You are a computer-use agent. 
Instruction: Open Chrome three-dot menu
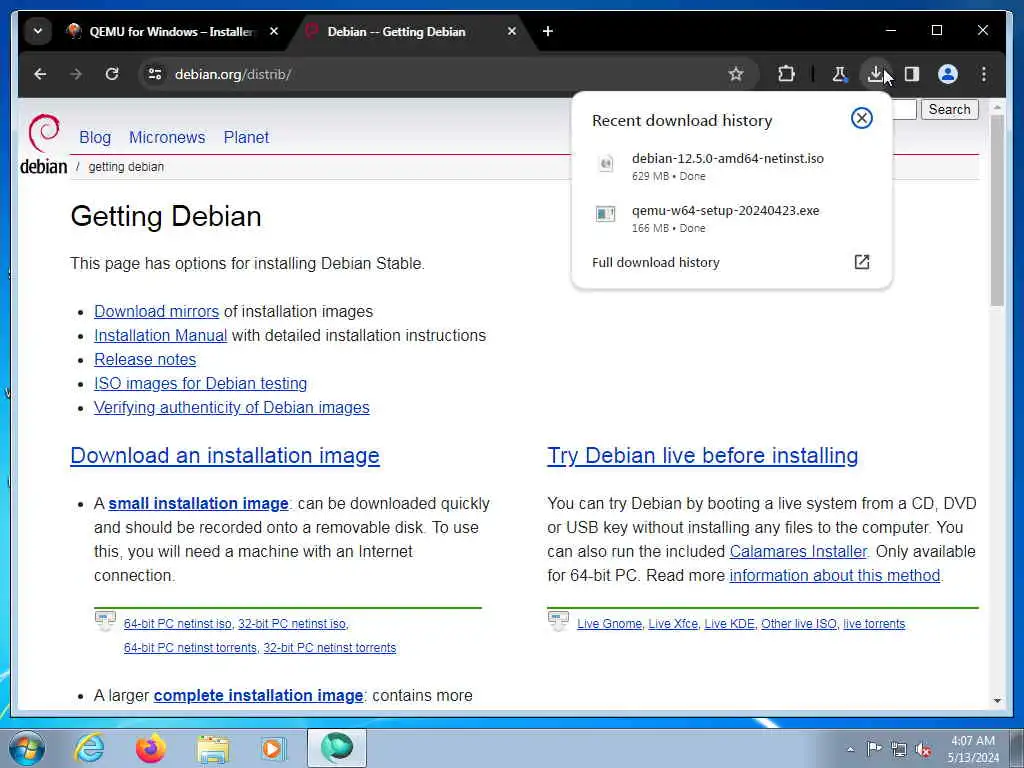tap(984, 74)
